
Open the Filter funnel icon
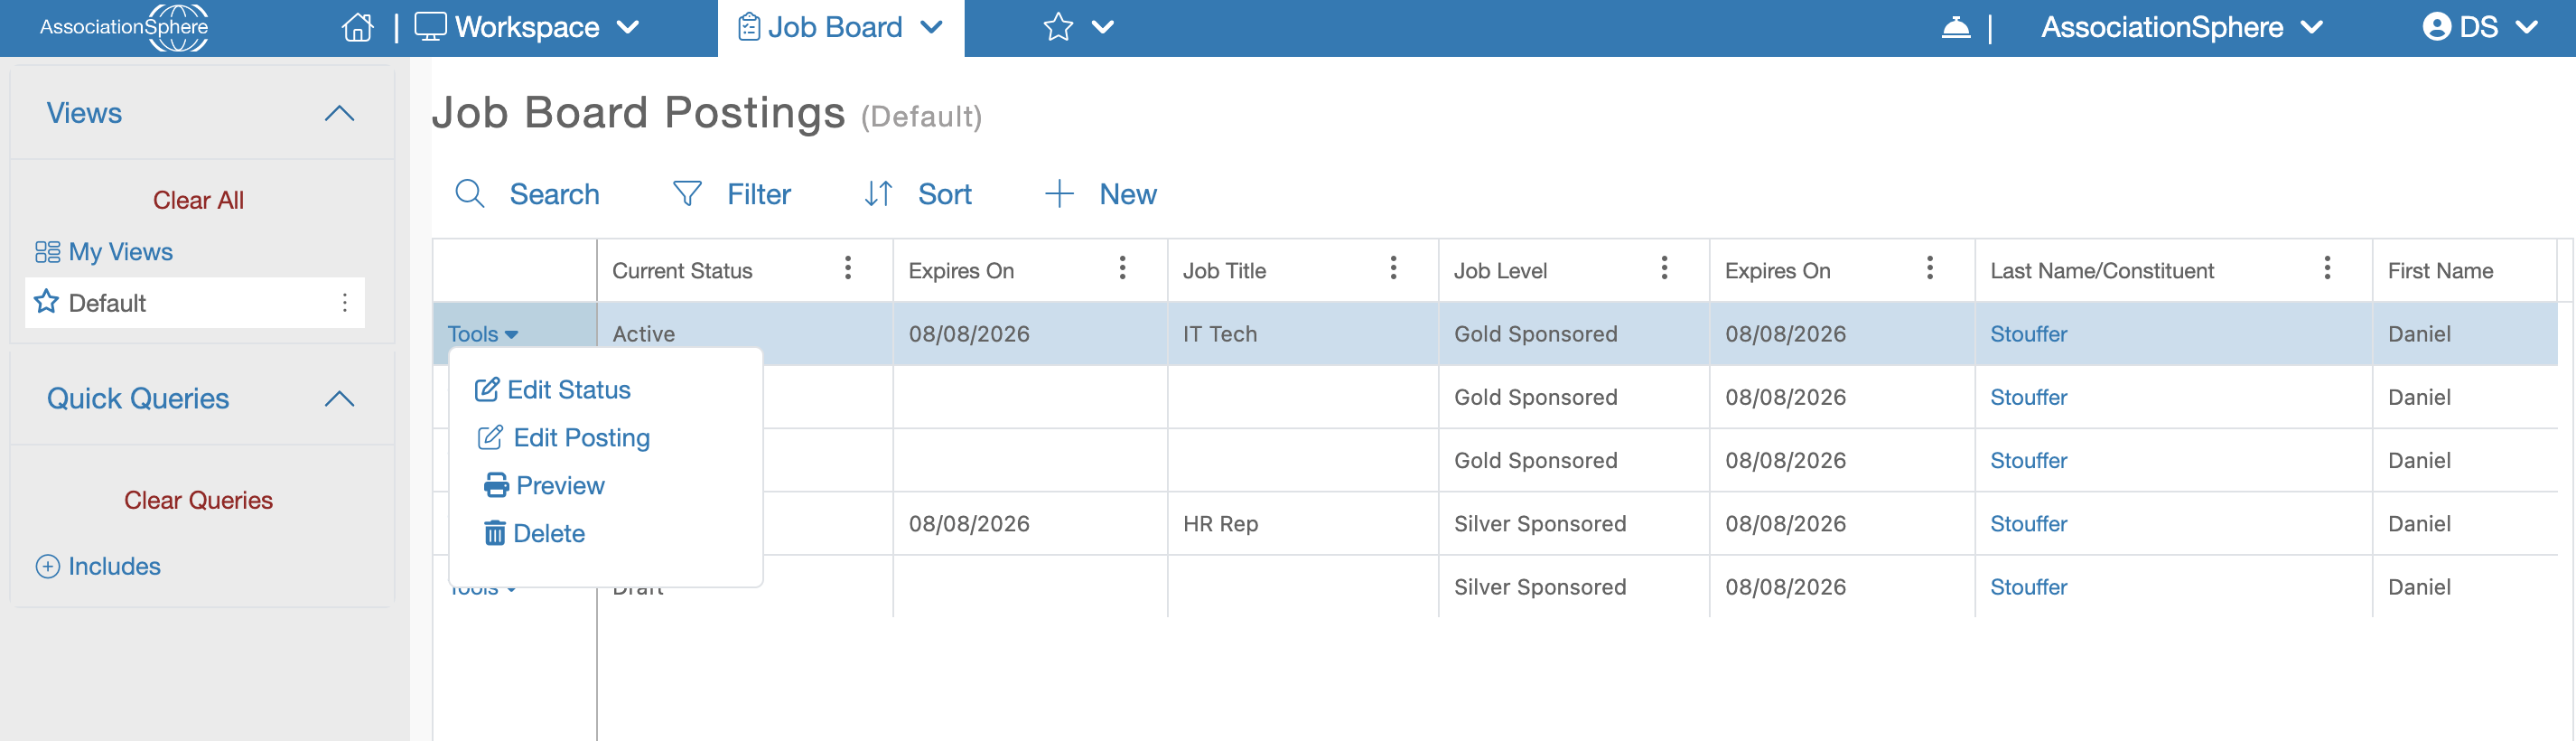[x=687, y=193]
